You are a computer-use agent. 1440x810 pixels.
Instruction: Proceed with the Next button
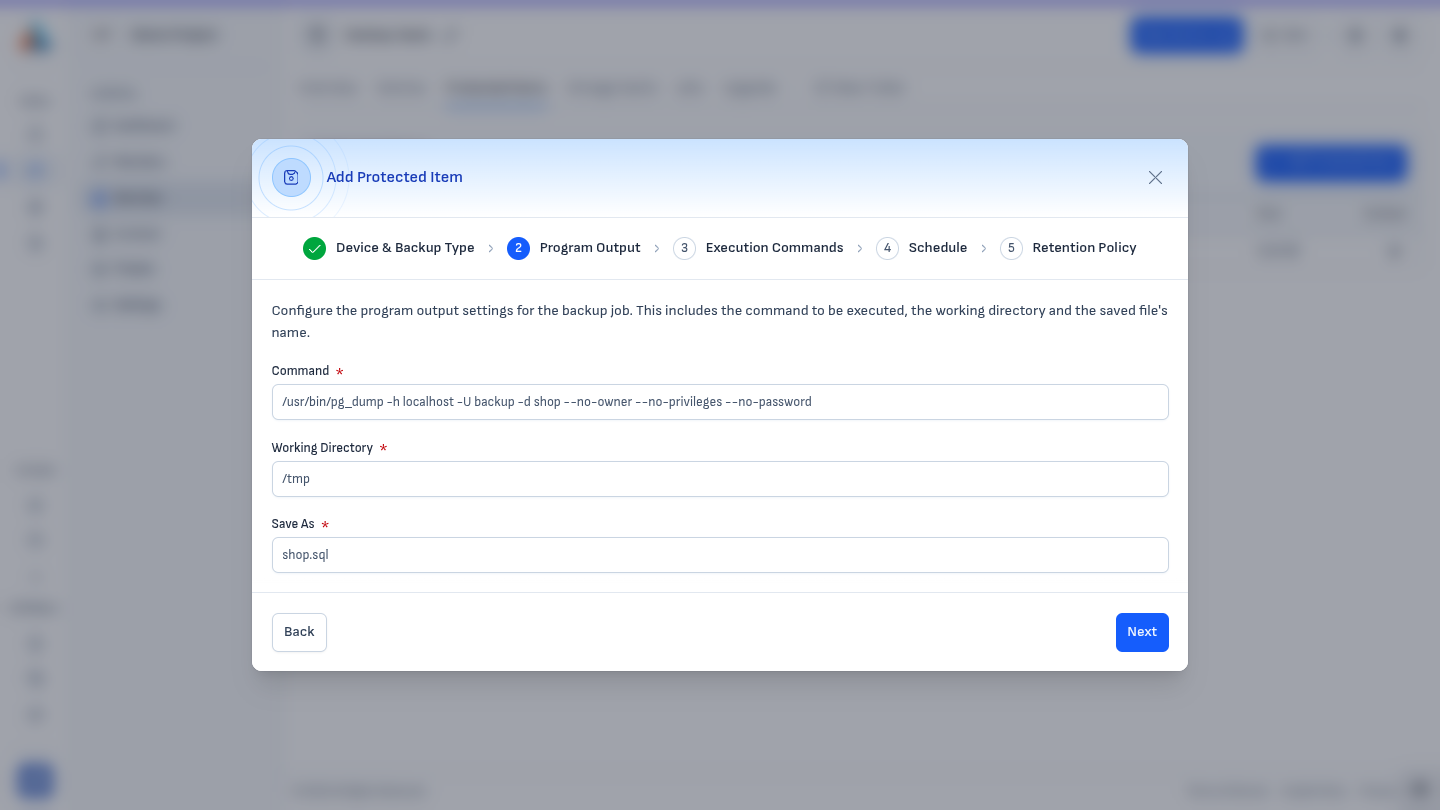[1142, 632]
